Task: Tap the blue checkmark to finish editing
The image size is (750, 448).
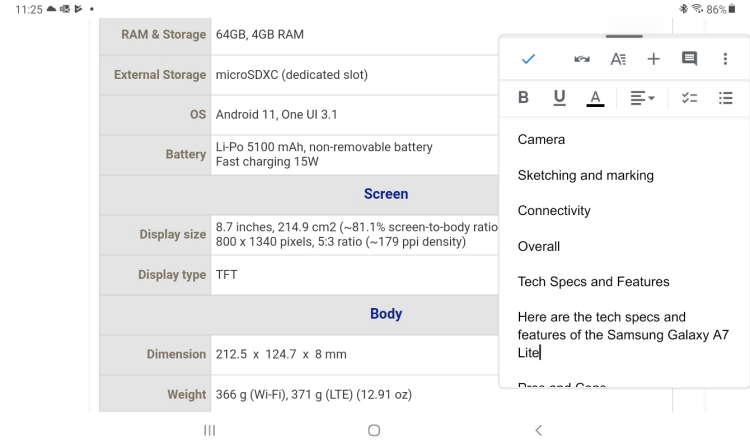Action: point(528,59)
